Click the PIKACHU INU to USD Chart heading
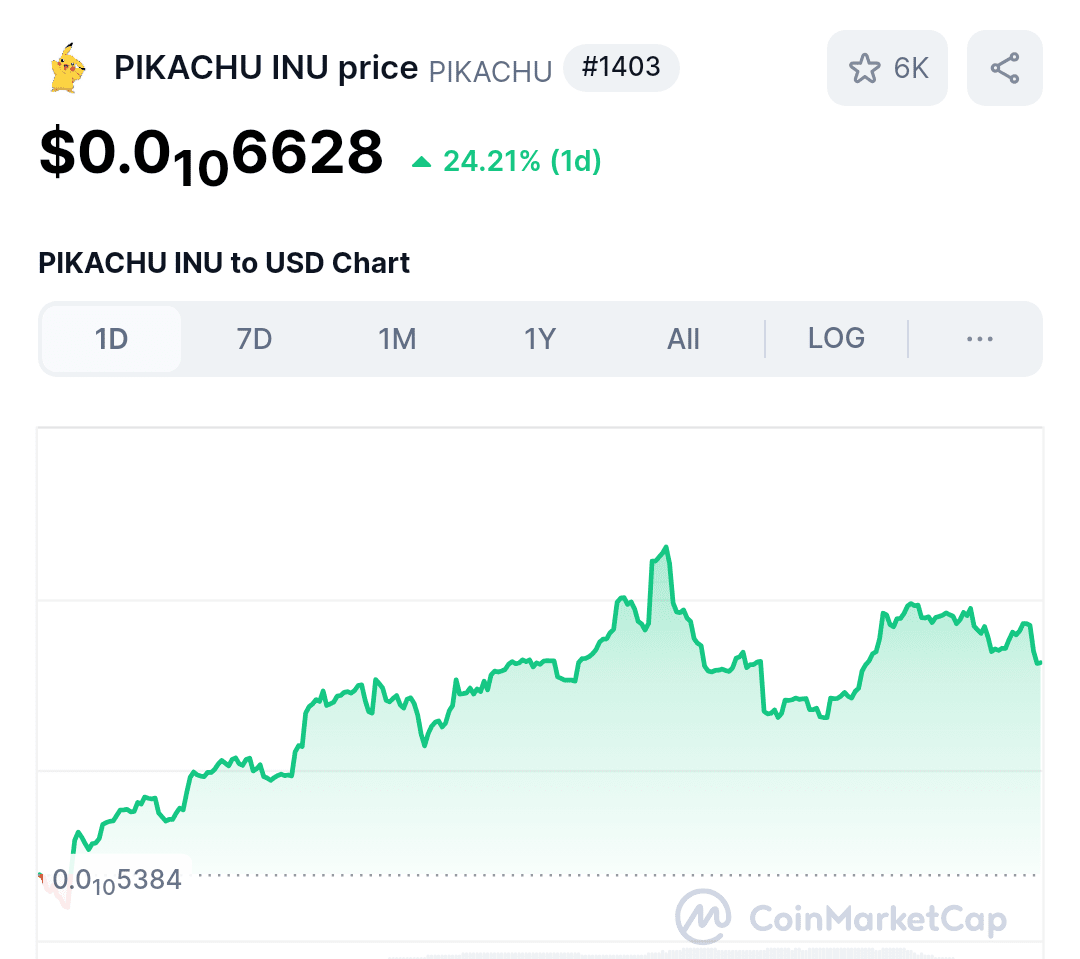Image resolution: width=1080 pixels, height=959 pixels. click(224, 263)
